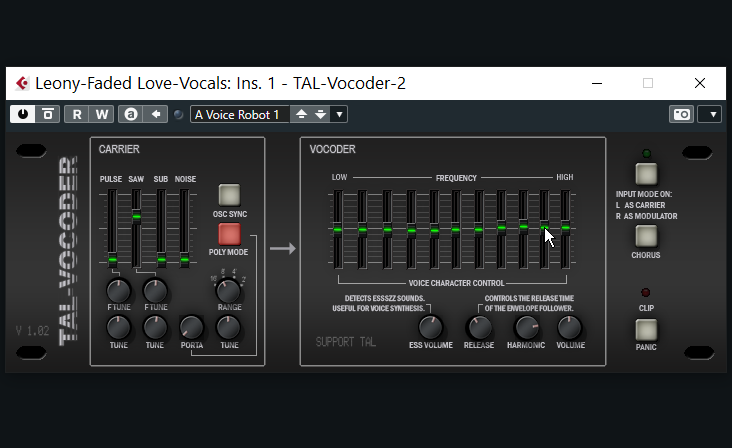The height and width of the screenshot is (448, 732).
Task: Click the HARMONIC knob
Action: pos(527,328)
